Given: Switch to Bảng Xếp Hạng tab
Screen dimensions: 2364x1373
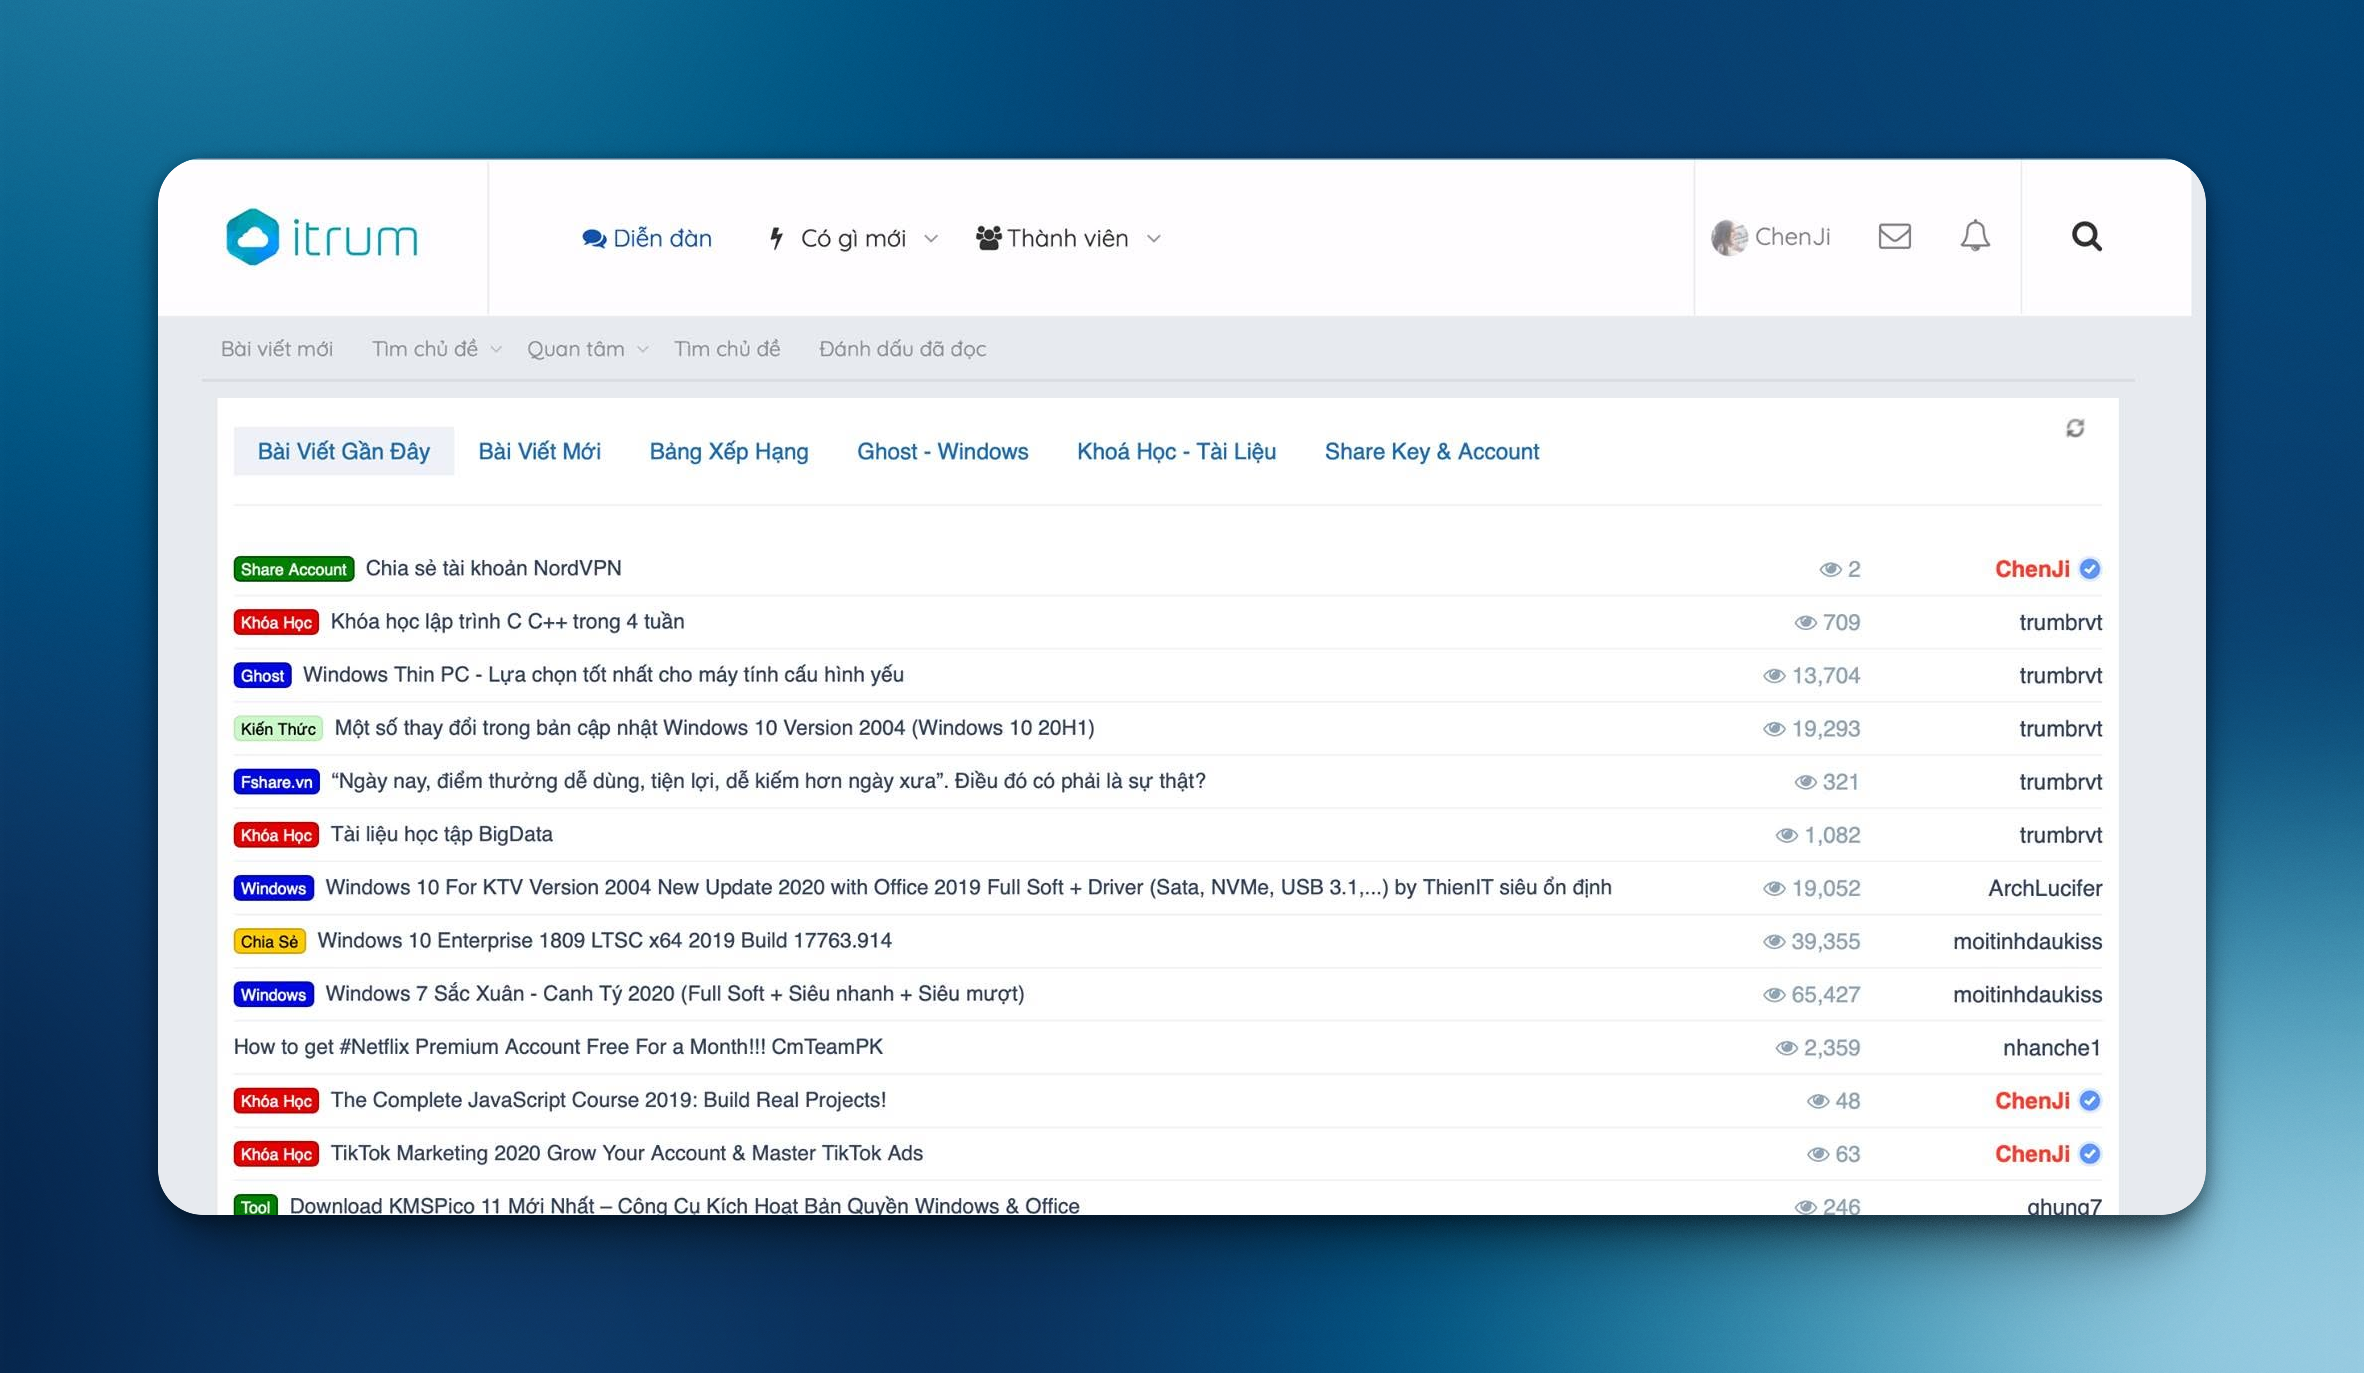Looking at the screenshot, I should tap(729, 451).
